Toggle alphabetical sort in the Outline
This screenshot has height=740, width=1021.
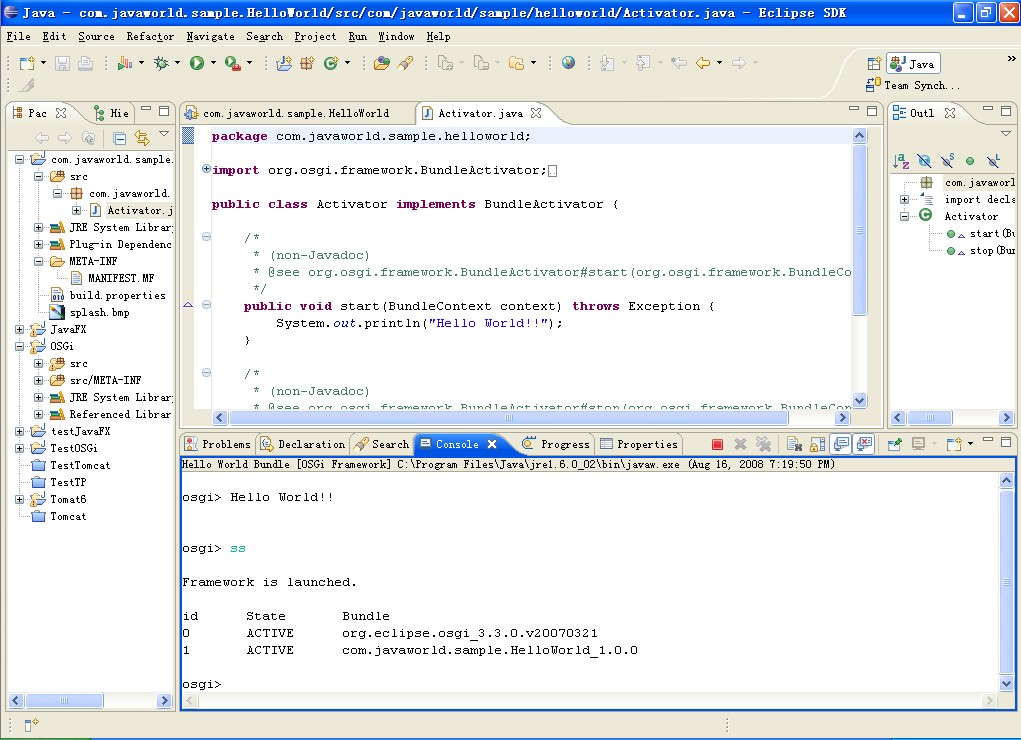[901, 160]
